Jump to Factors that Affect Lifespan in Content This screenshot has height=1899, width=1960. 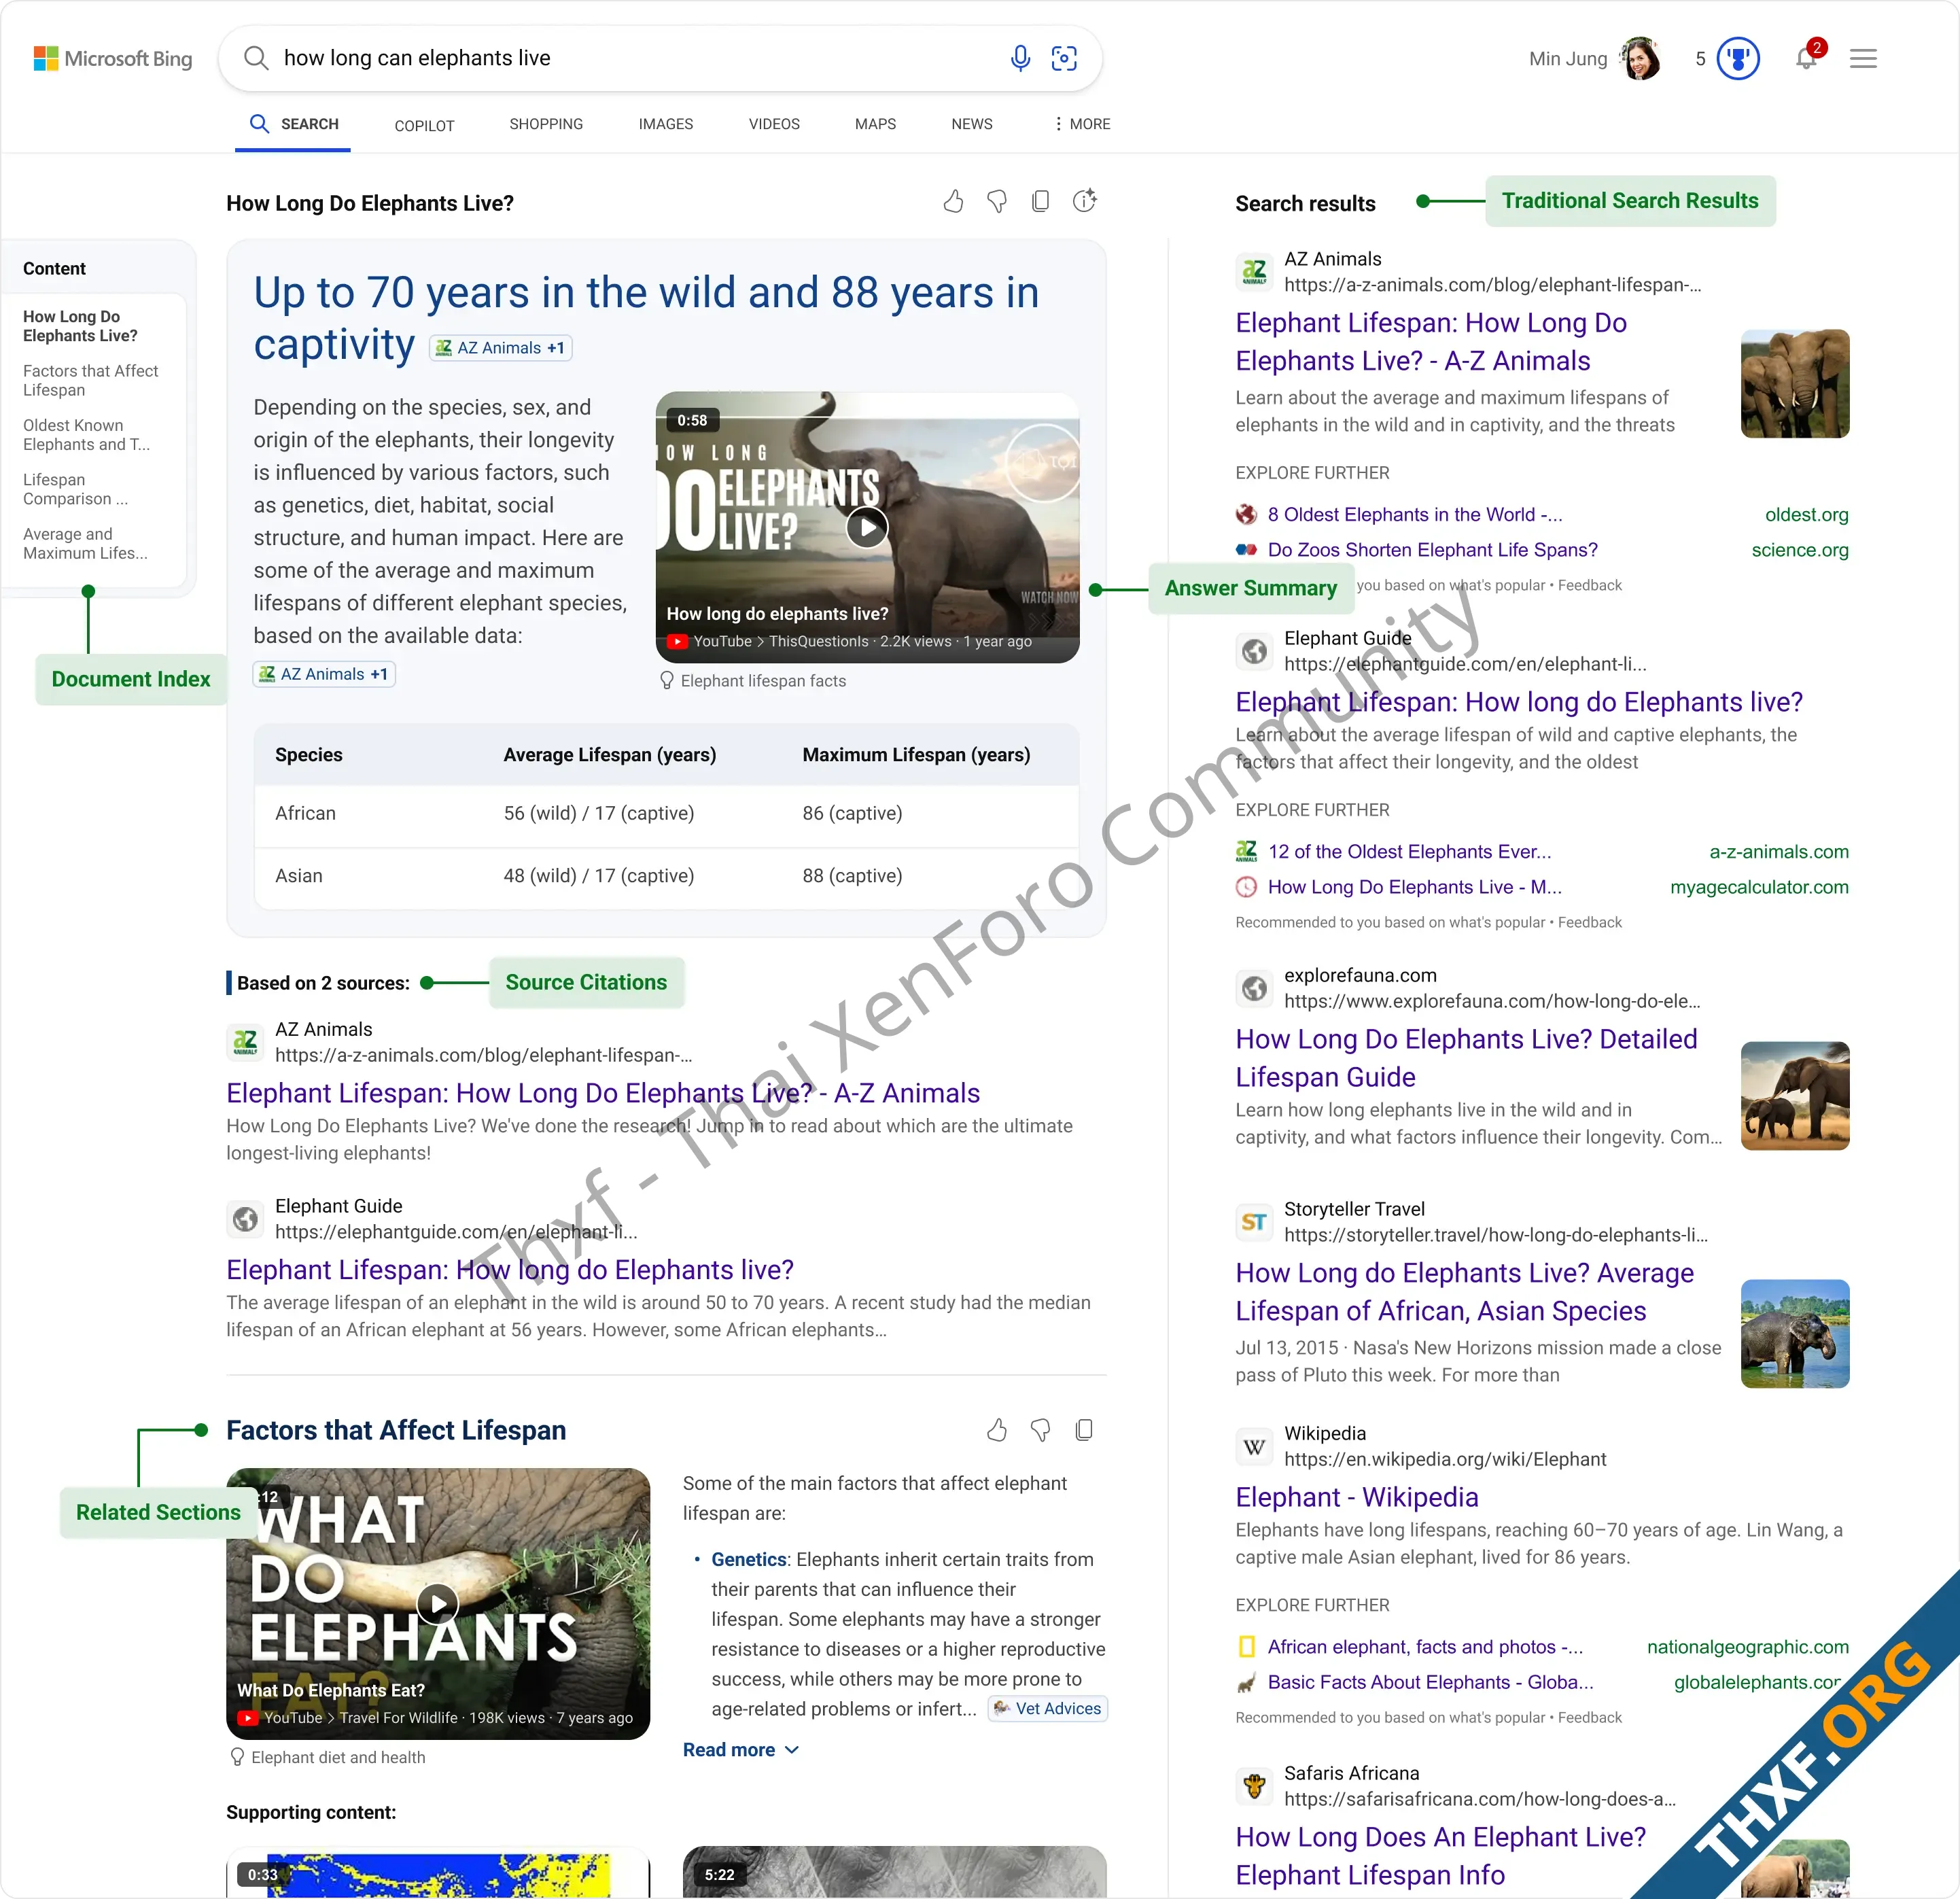tap(90, 380)
